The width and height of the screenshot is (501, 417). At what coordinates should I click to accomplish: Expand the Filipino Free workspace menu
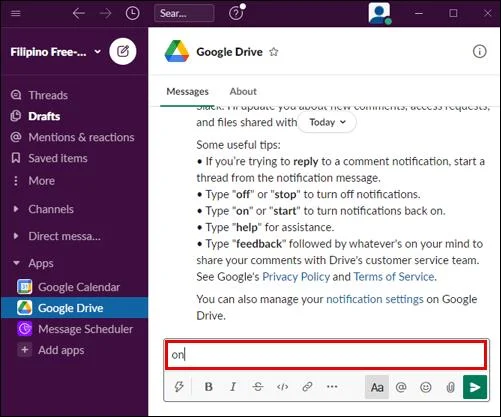point(55,52)
